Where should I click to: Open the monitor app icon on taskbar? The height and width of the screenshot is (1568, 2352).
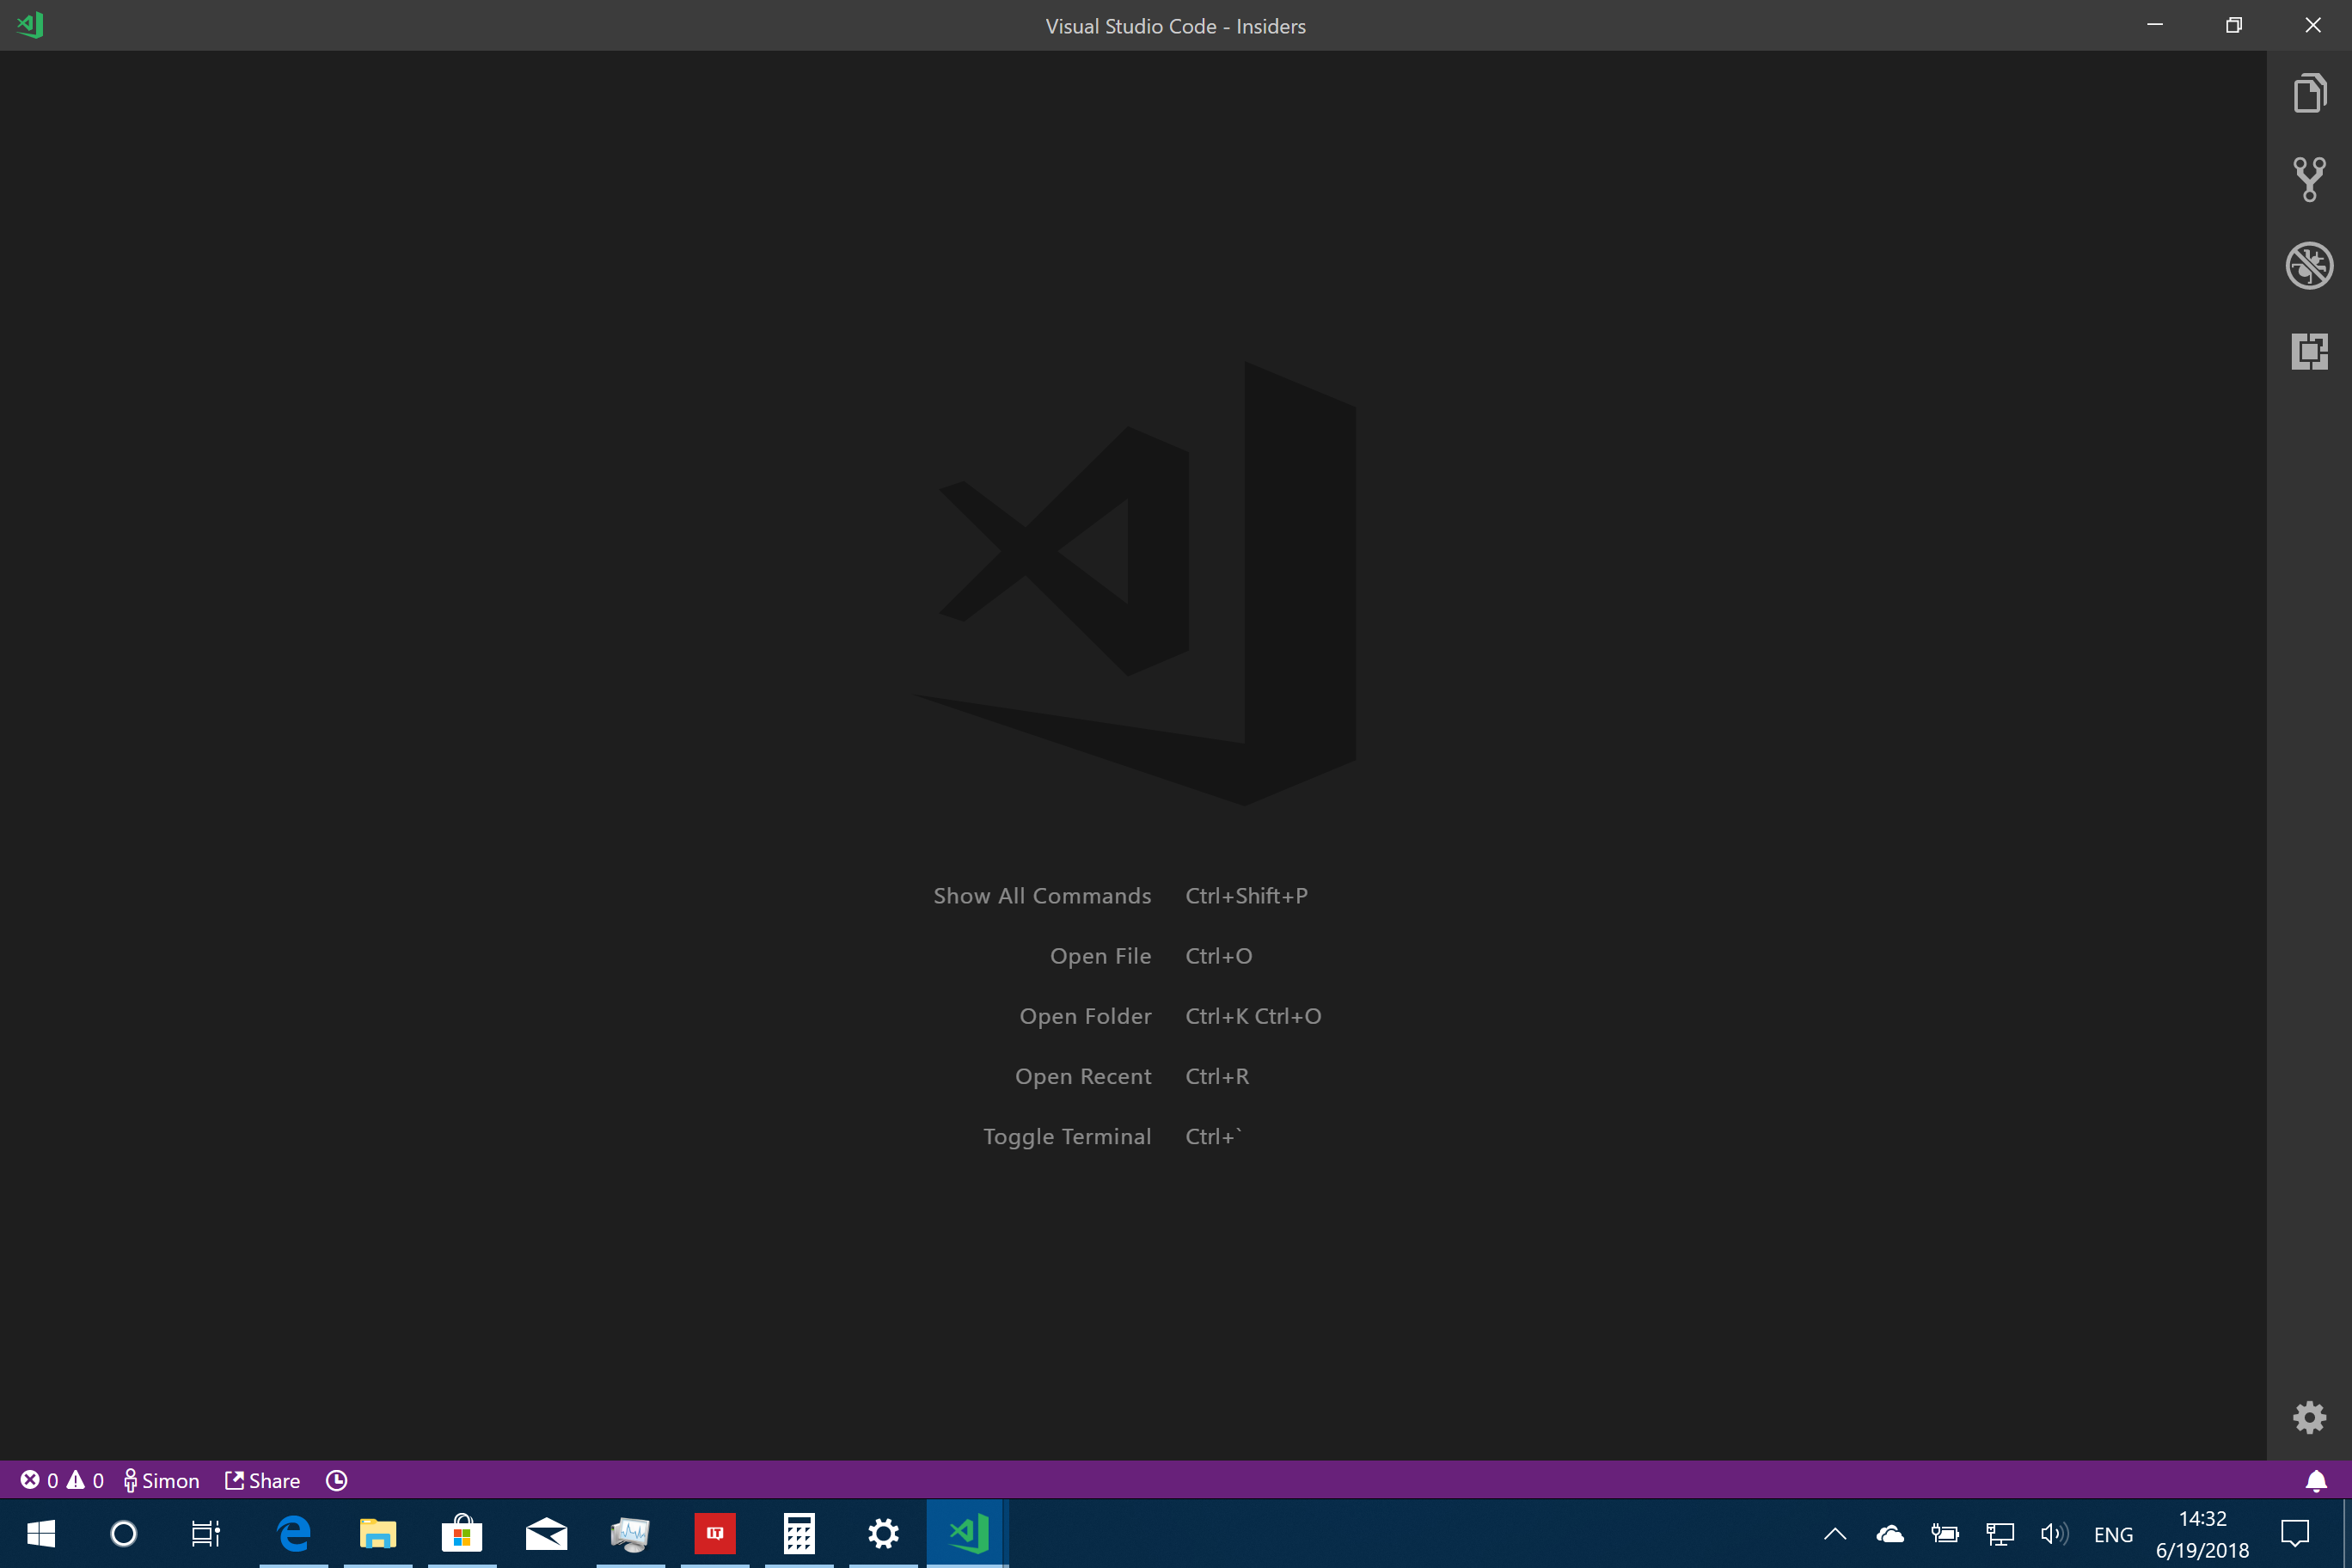[630, 1533]
